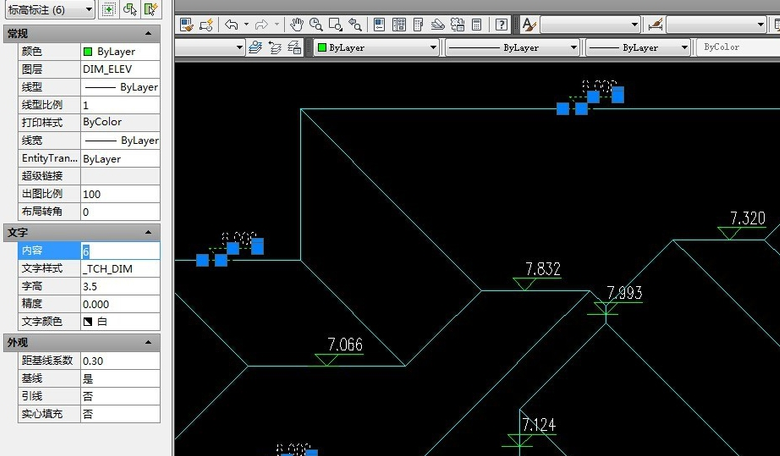Toggle the 基线 value 是

pyautogui.click(x=120, y=379)
